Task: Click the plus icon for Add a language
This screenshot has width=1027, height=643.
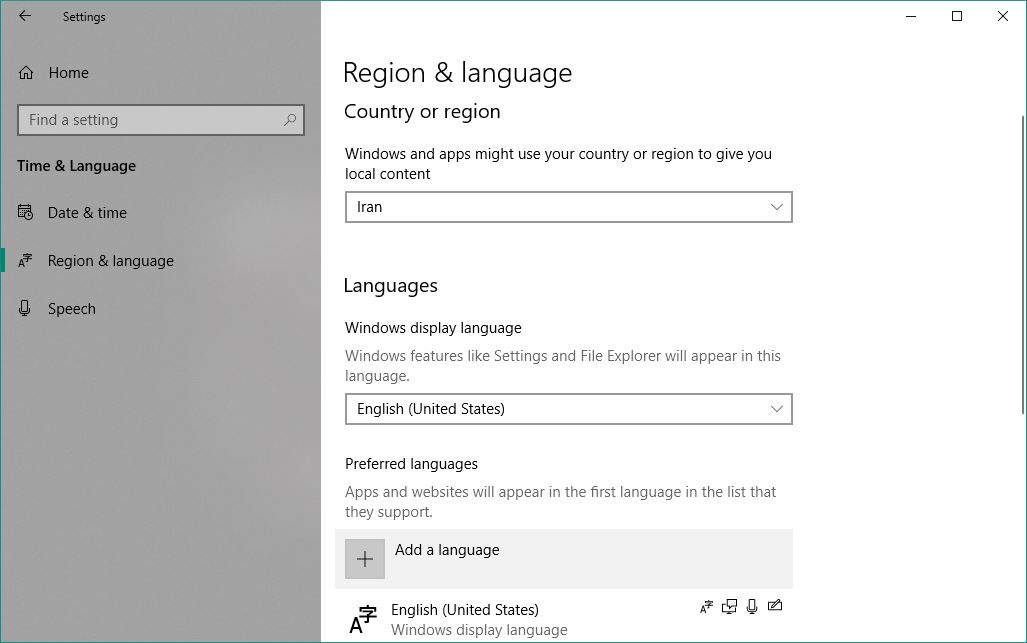Action: click(x=365, y=559)
